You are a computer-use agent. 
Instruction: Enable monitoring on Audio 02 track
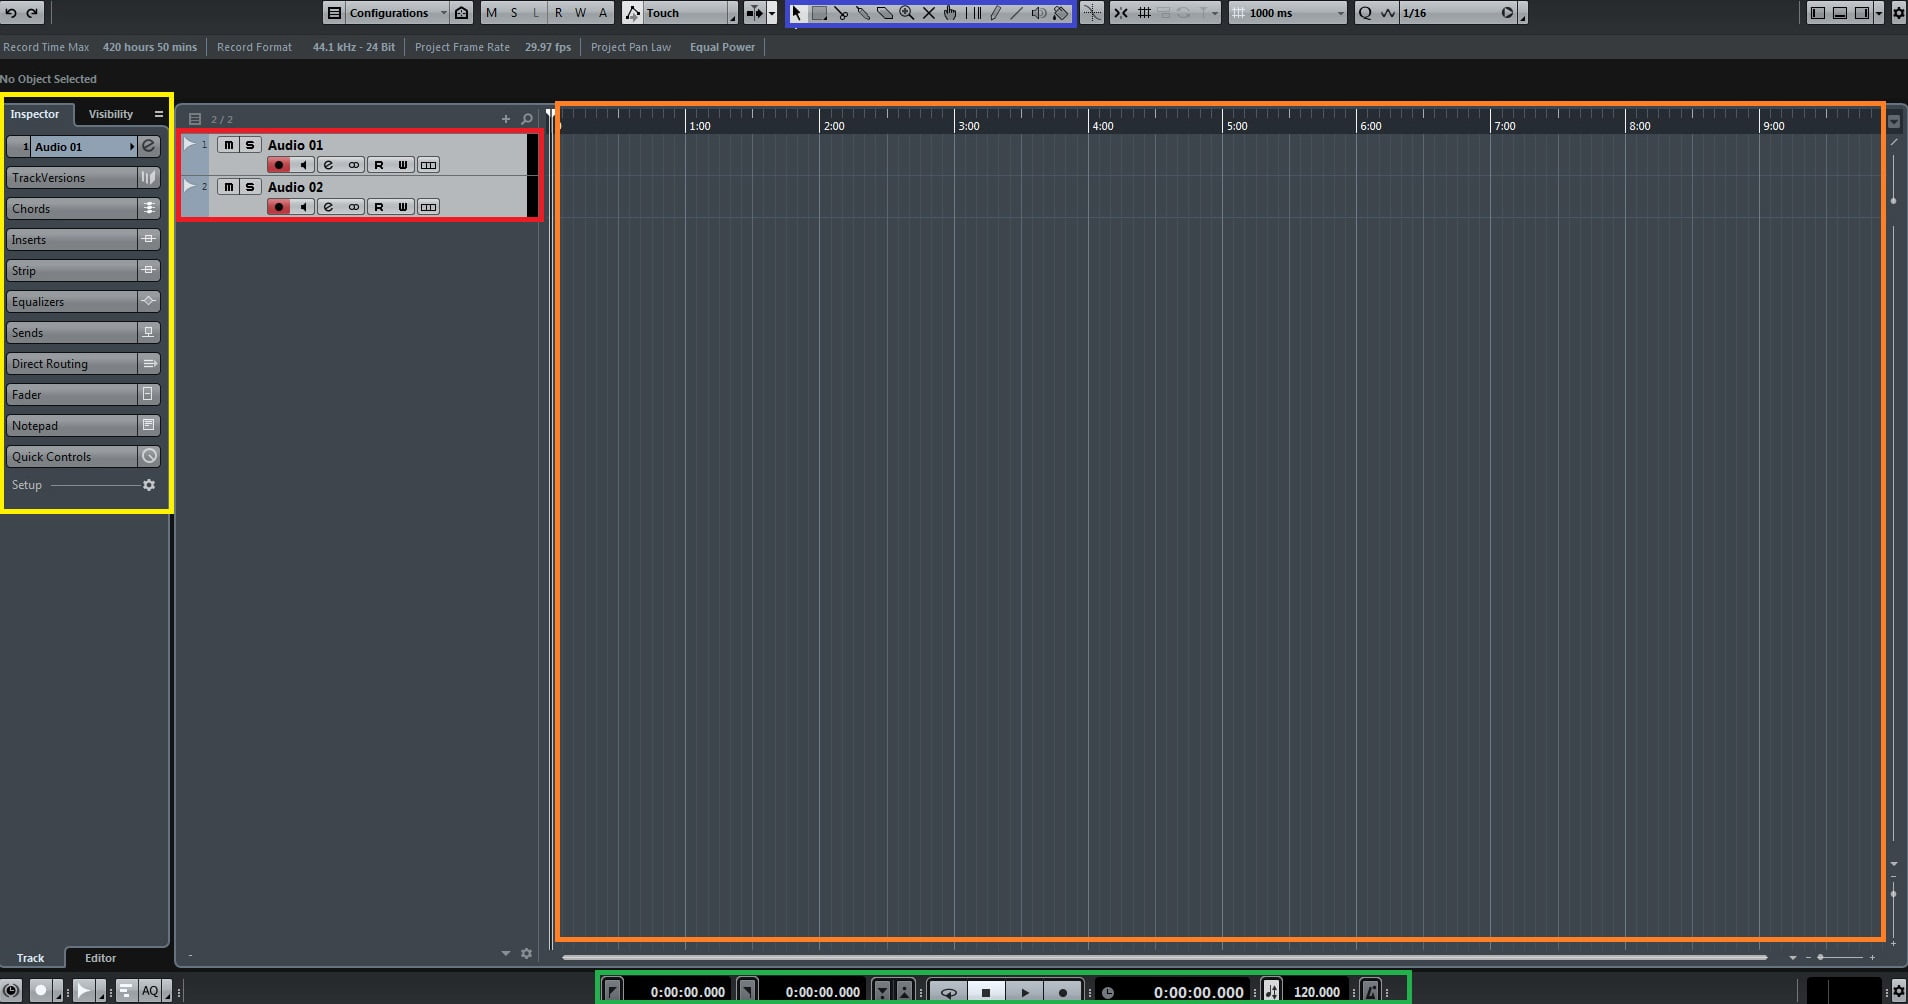304,207
